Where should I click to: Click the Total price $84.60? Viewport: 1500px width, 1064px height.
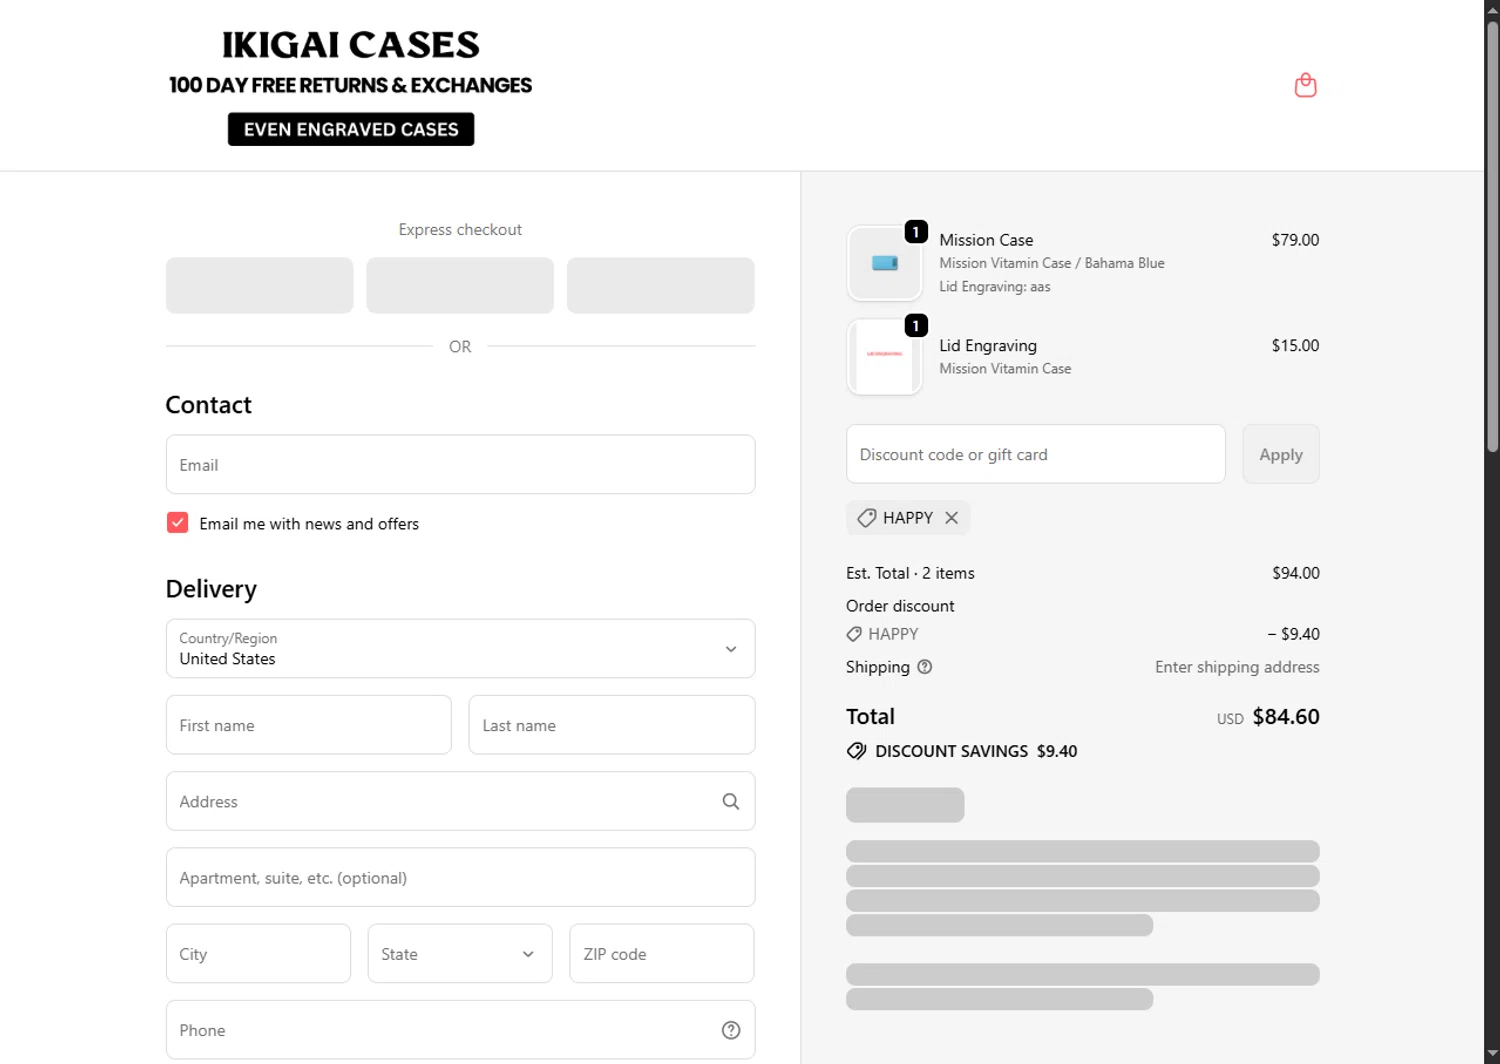pos(1285,717)
